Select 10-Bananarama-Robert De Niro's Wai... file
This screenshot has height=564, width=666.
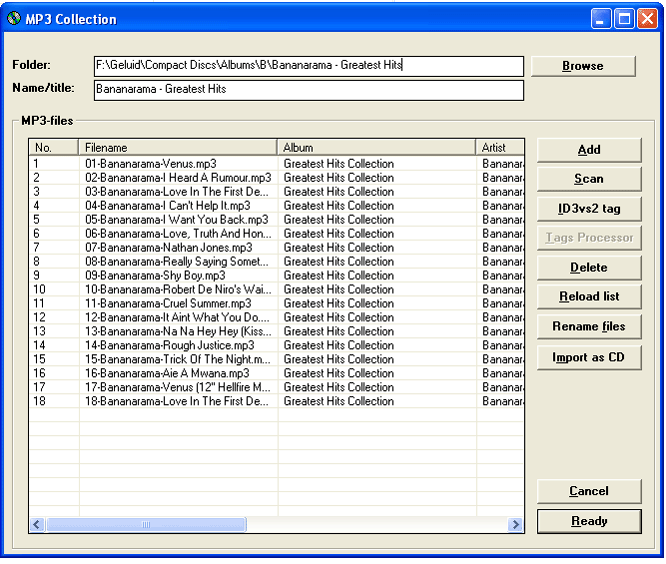pos(178,290)
